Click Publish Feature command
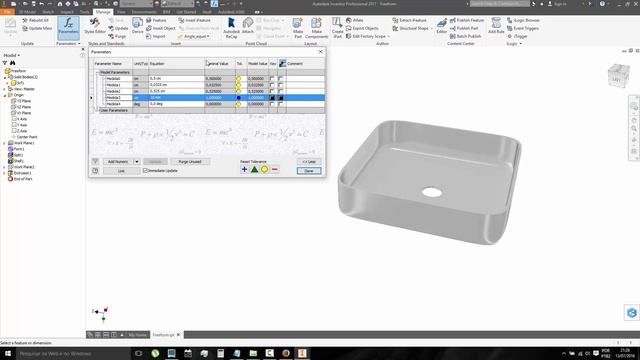Viewport: 640px width, 360px height. pos(467,20)
